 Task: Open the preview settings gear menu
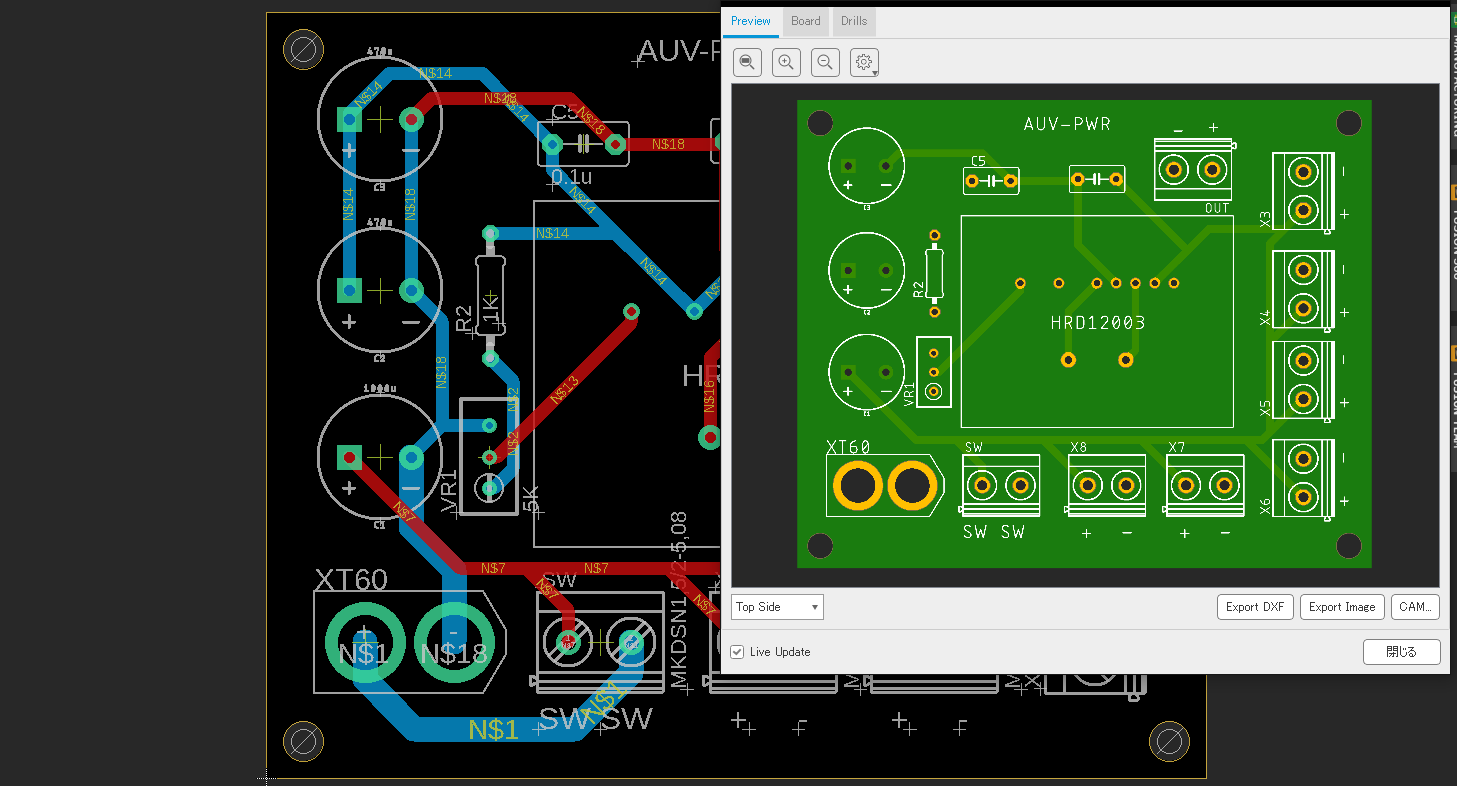[864, 62]
